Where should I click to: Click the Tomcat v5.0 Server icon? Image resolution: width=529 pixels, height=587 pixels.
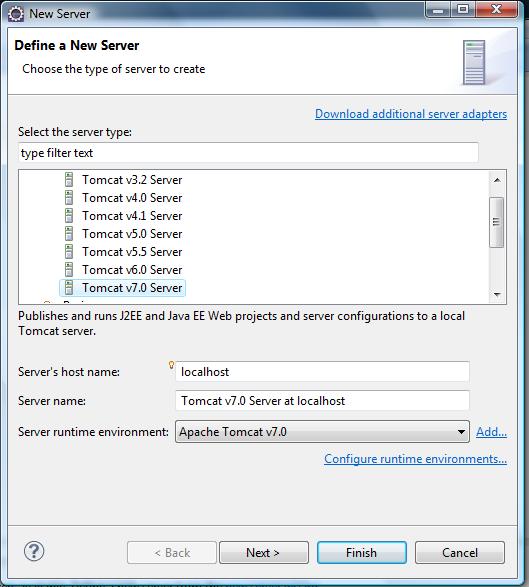tap(69, 234)
